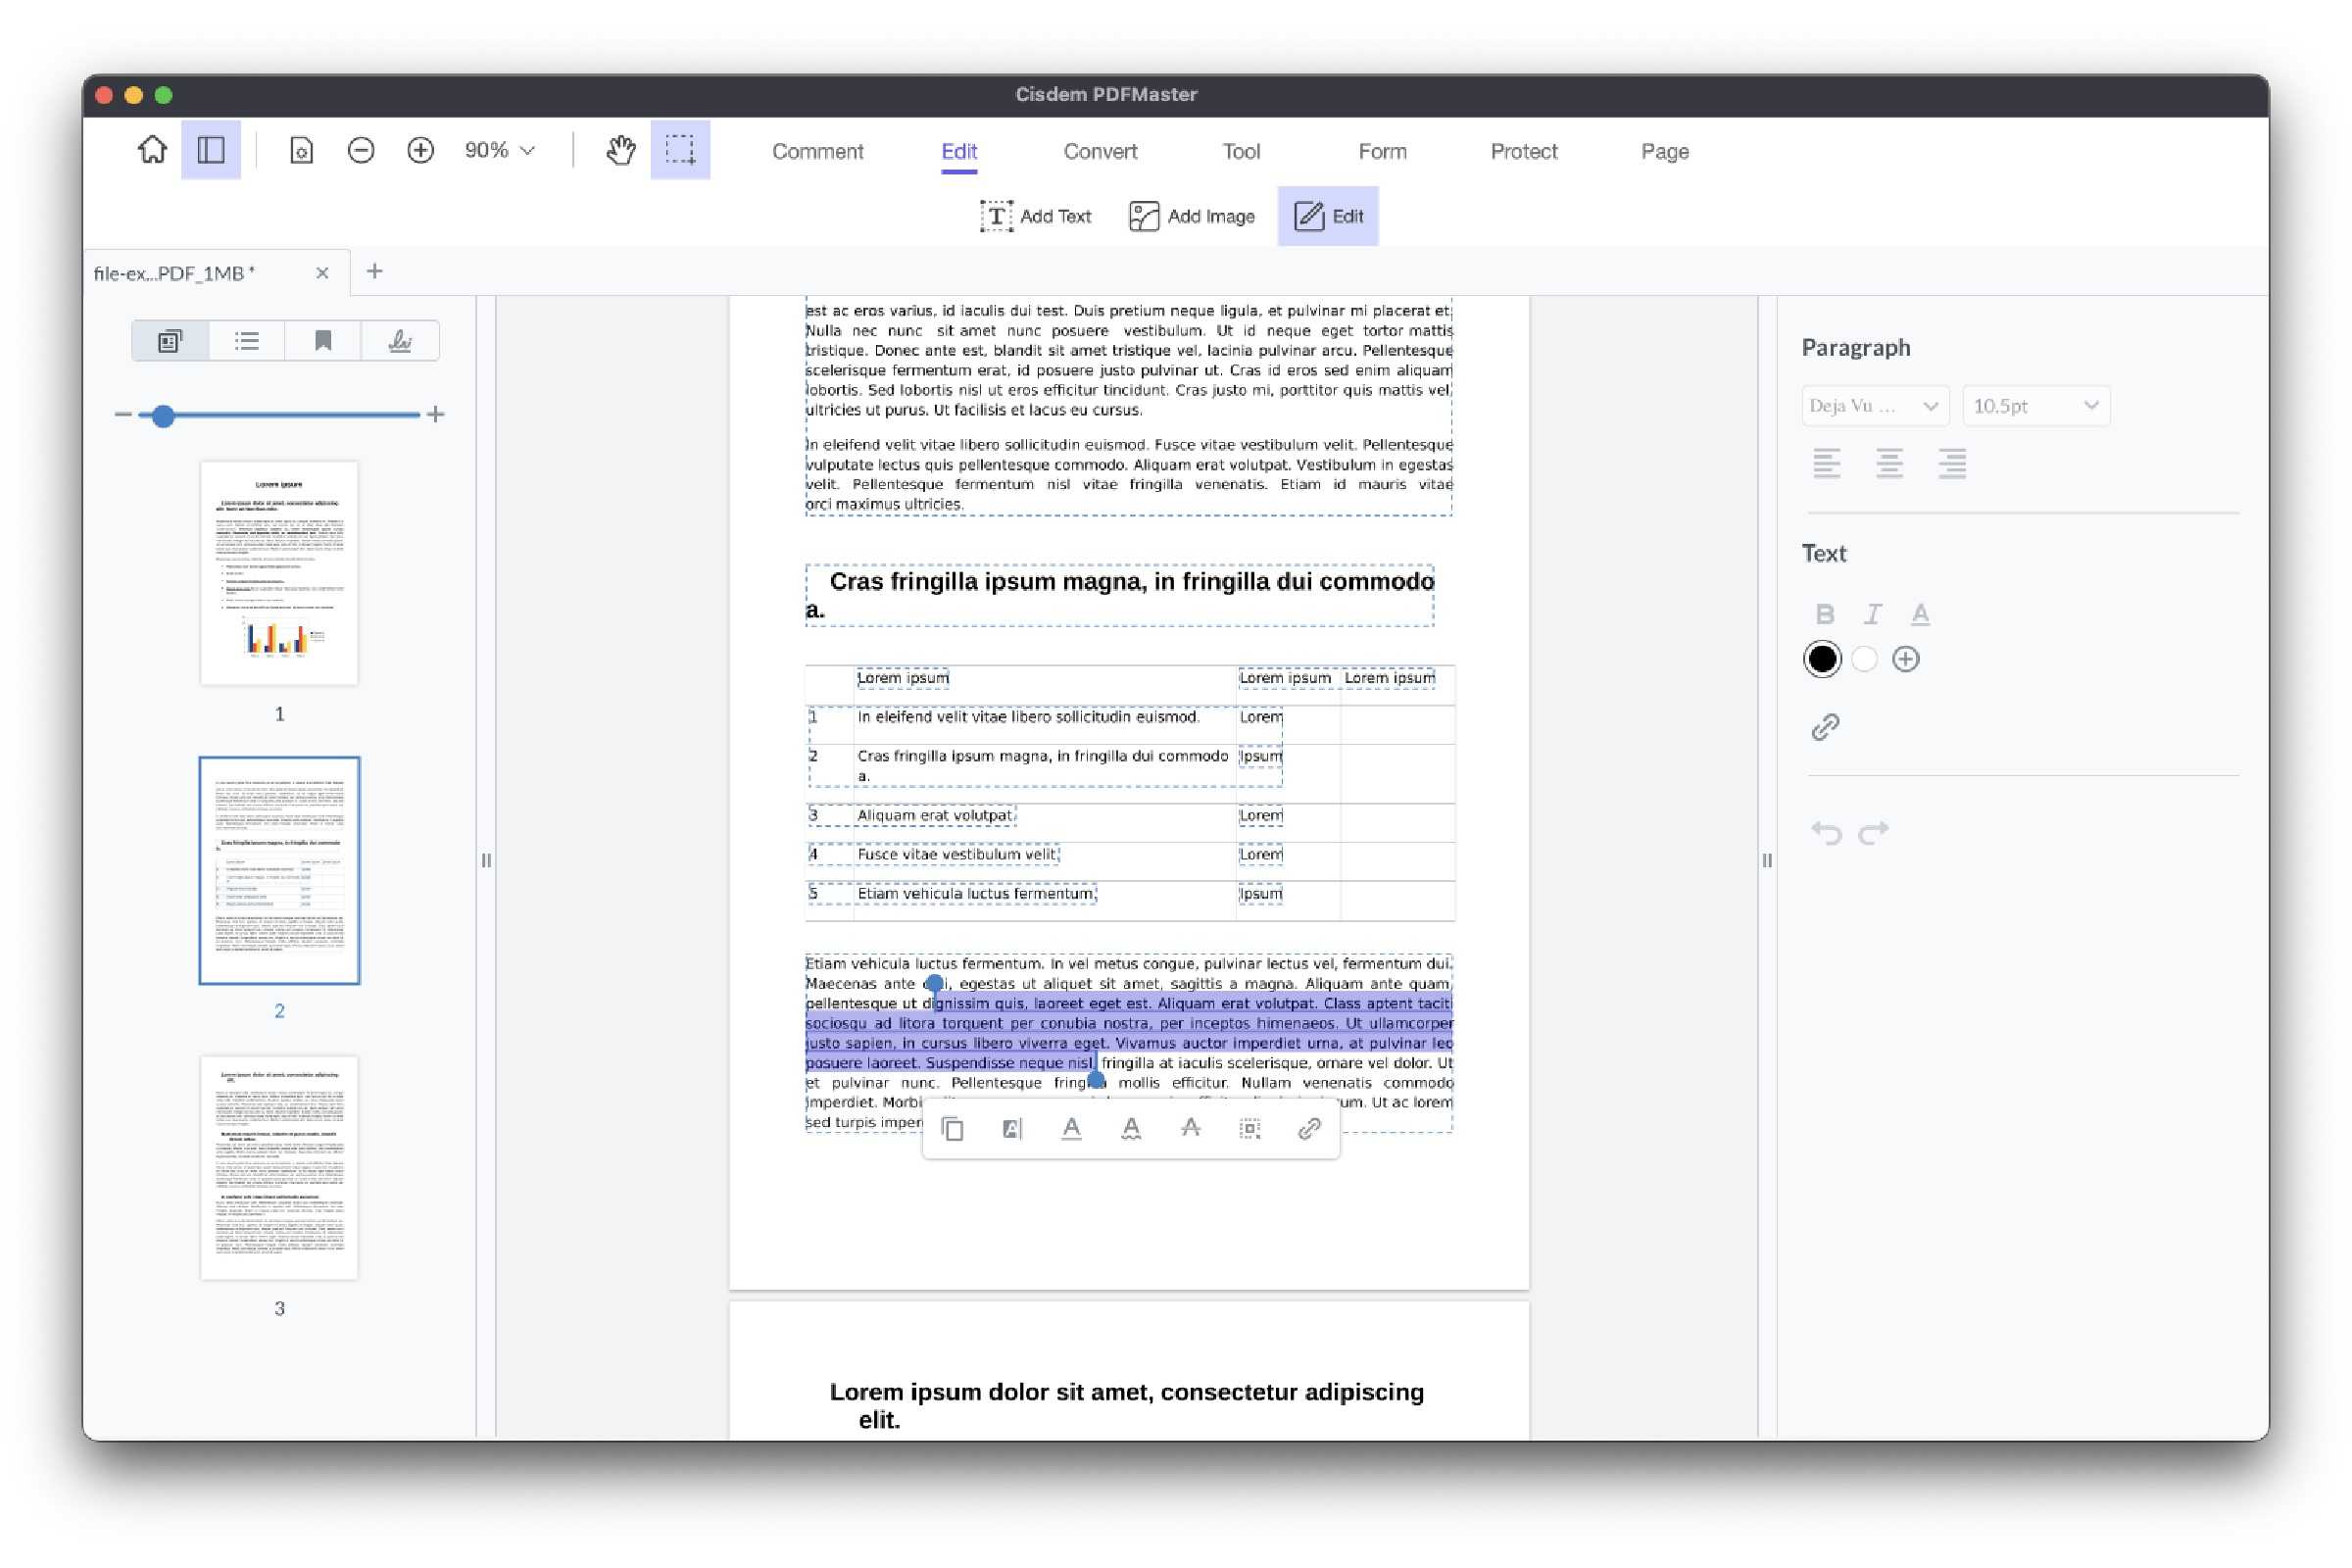Open page display settings icon
The height and width of the screenshot is (1568, 2352).
301,150
